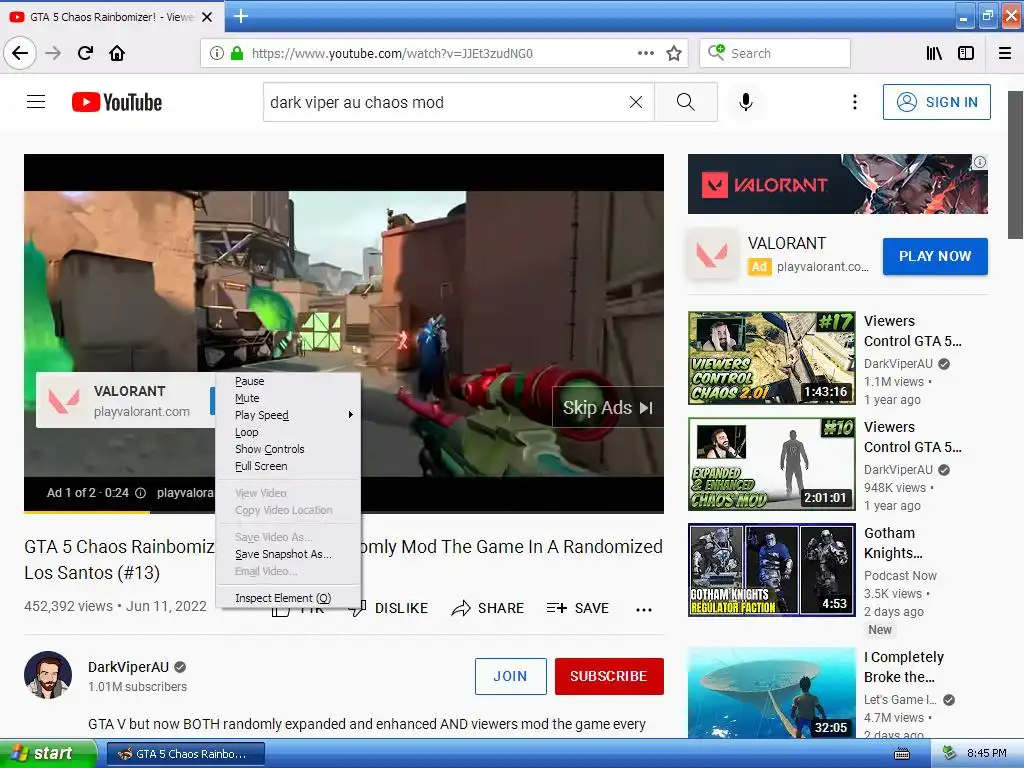Click the JOIN channel button
This screenshot has height=768, width=1024.
511,676
